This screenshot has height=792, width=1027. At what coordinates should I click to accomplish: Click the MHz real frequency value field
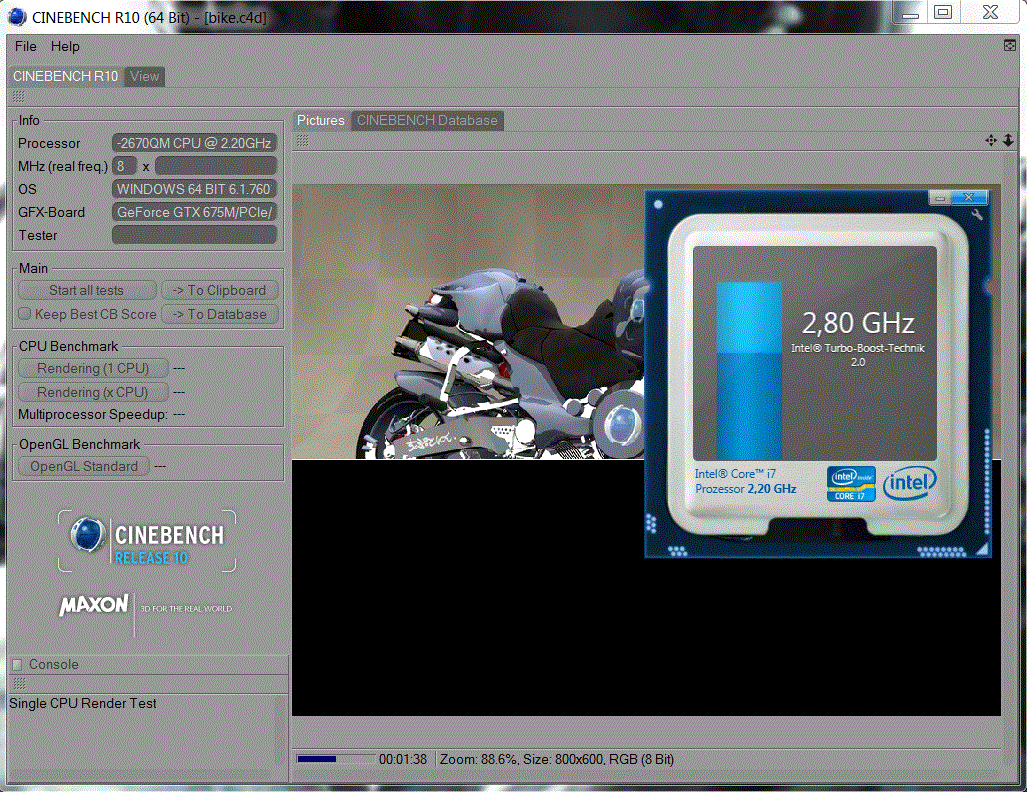pyautogui.click(x=216, y=166)
